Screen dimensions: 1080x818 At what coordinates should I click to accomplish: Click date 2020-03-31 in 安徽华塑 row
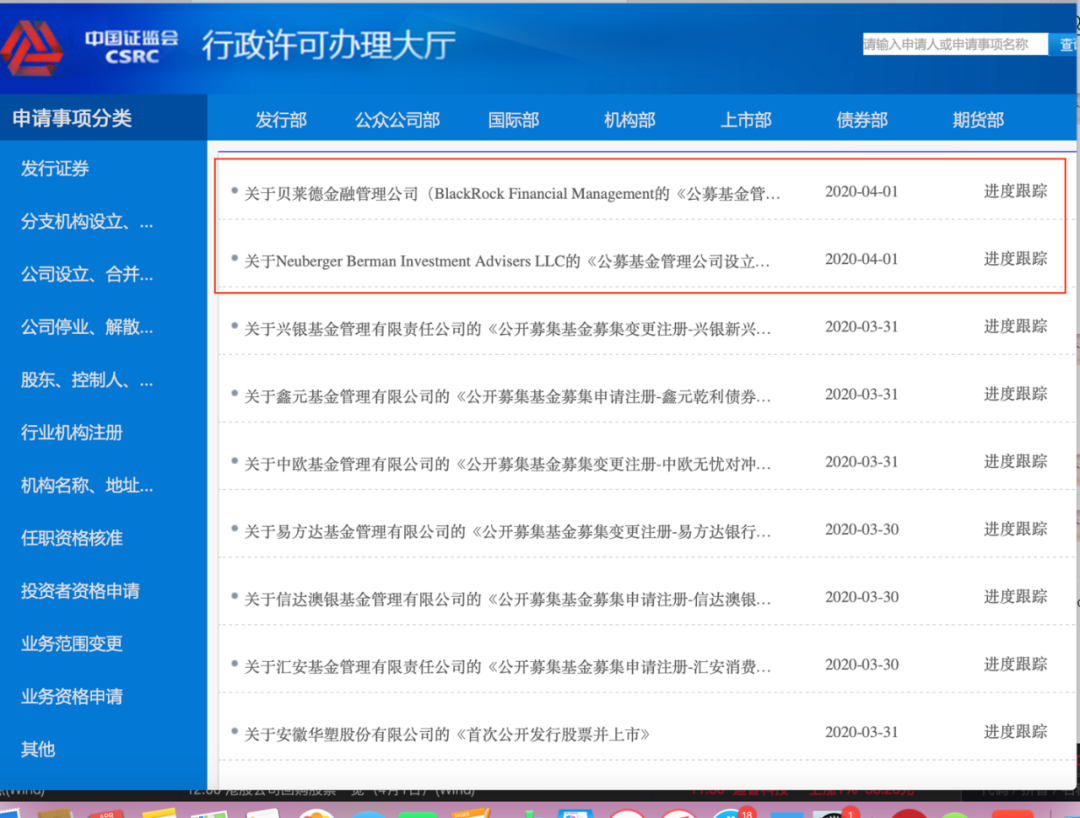coord(862,732)
